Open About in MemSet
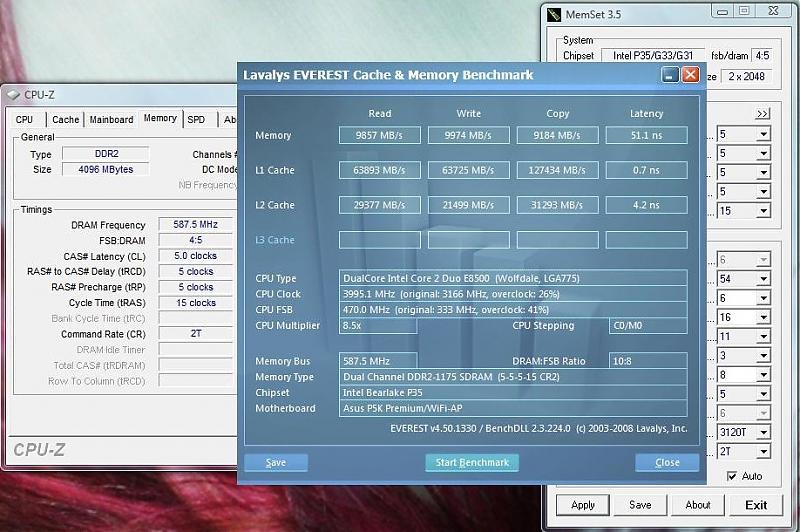Image resolution: width=800 pixels, height=532 pixels. pos(697,505)
